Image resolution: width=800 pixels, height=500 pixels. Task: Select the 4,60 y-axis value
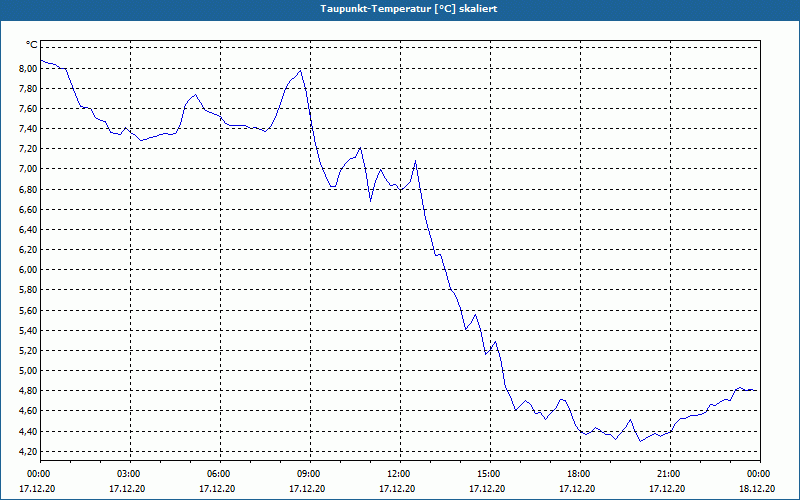(28, 411)
